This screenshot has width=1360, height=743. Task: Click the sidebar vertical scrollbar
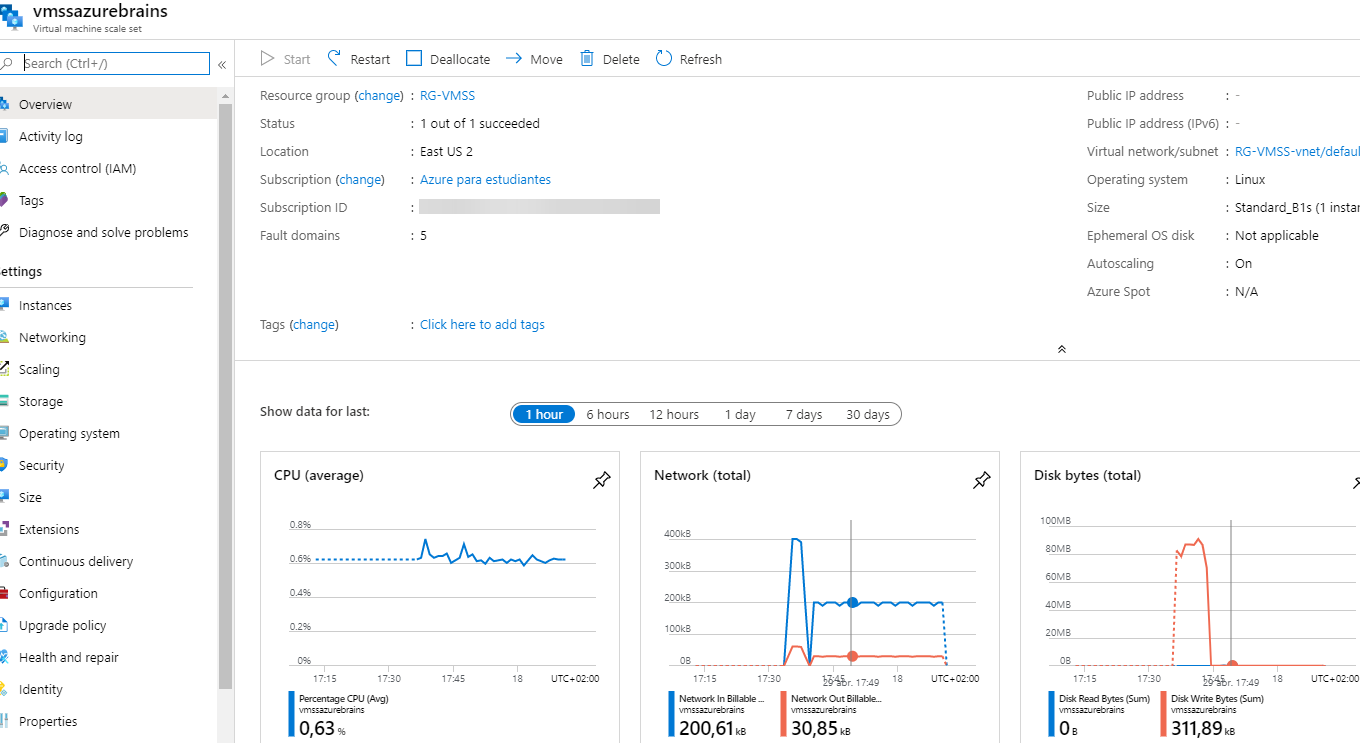tap(225, 395)
